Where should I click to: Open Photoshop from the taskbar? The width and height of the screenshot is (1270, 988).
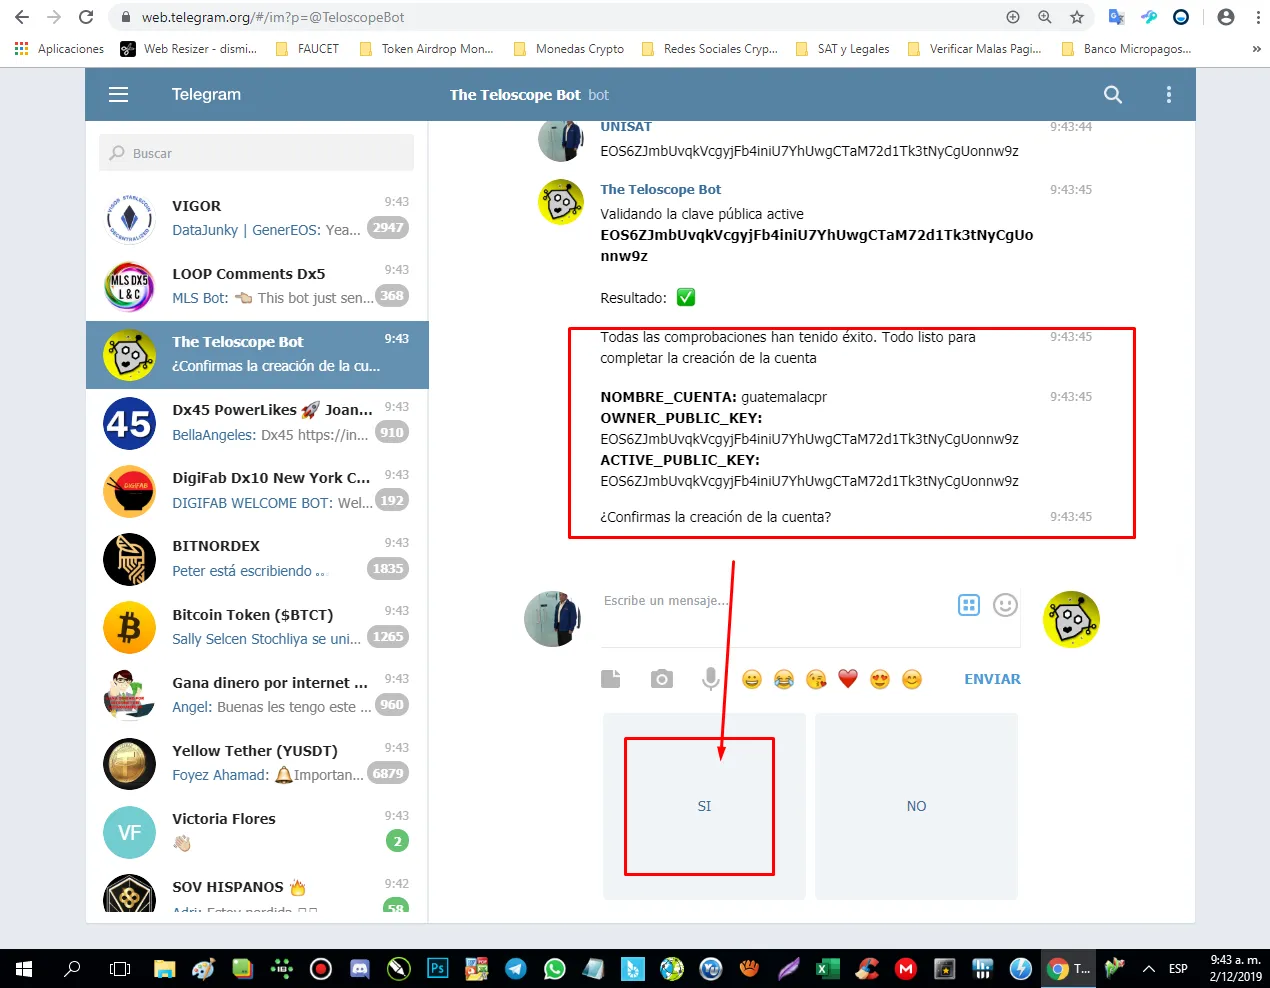pyautogui.click(x=438, y=968)
